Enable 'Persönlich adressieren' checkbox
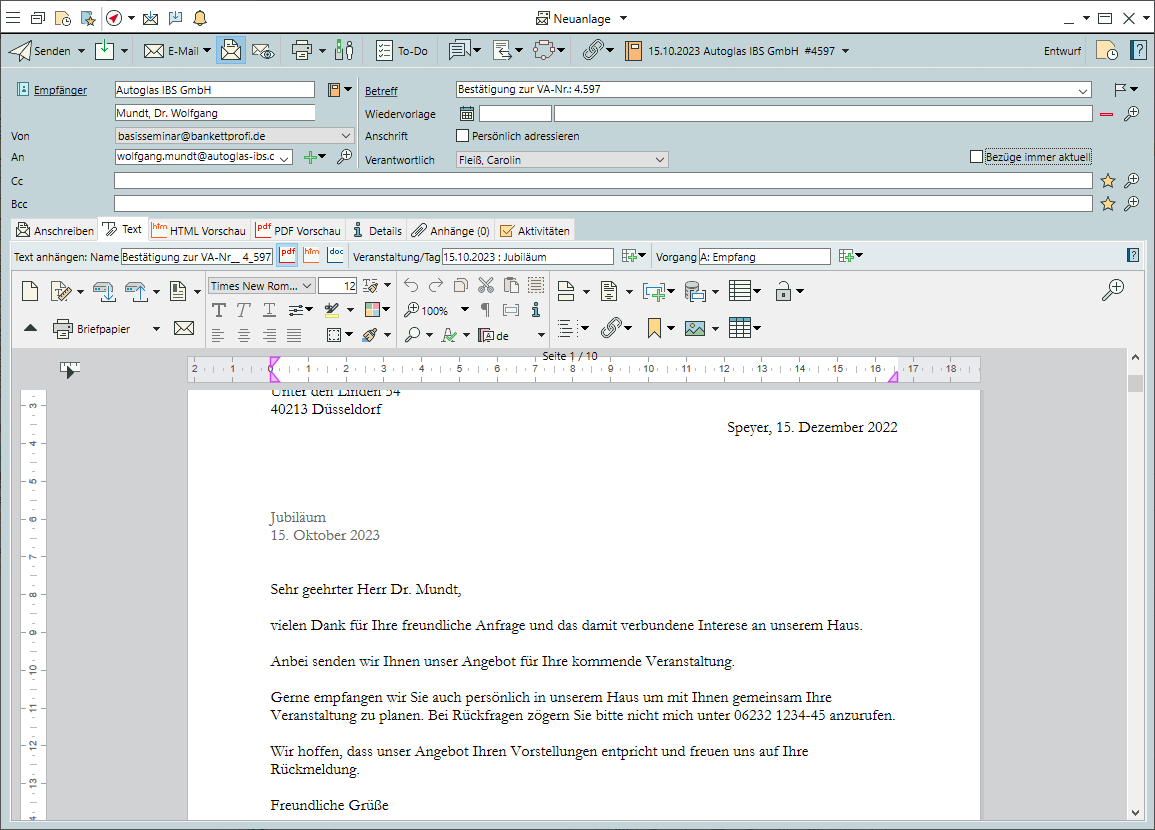 pyautogui.click(x=462, y=136)
